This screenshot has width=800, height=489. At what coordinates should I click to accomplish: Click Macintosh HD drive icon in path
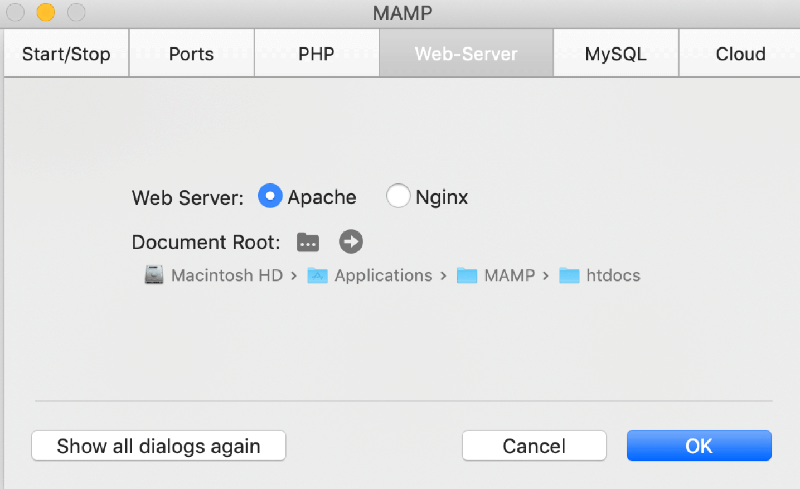click(x=154, y=275)
